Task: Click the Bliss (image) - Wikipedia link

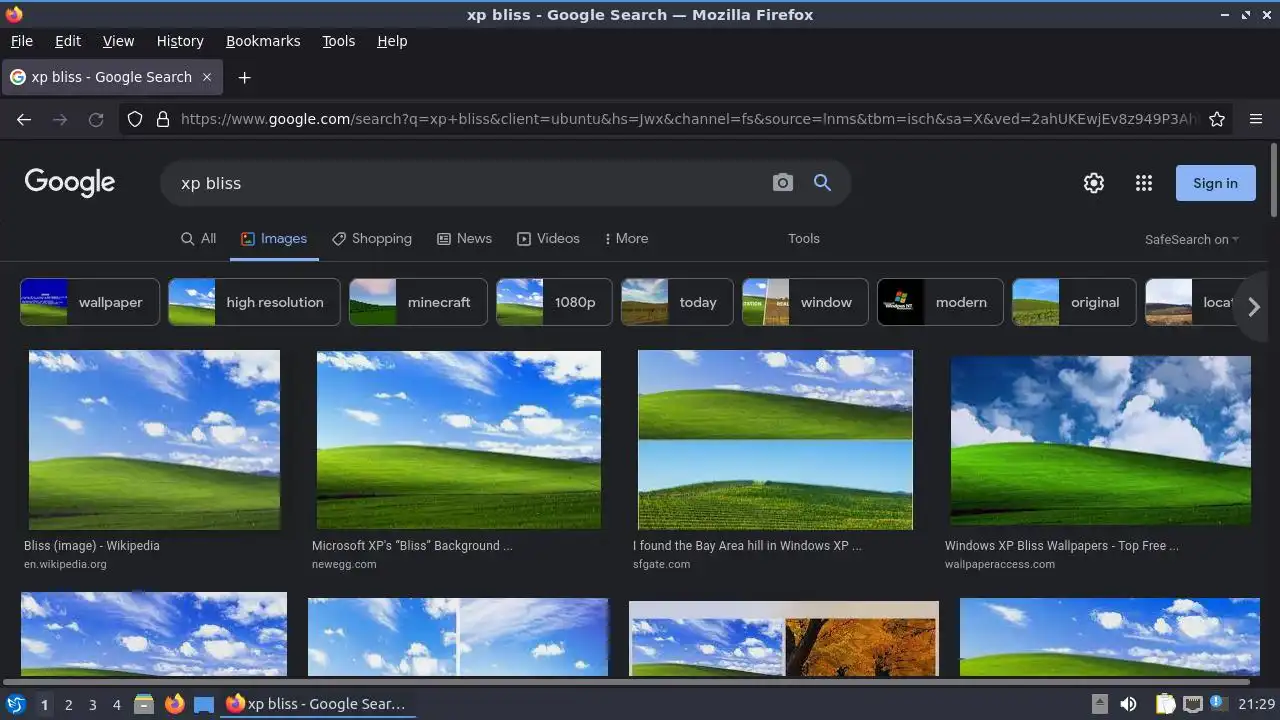Action: [92, 546]
